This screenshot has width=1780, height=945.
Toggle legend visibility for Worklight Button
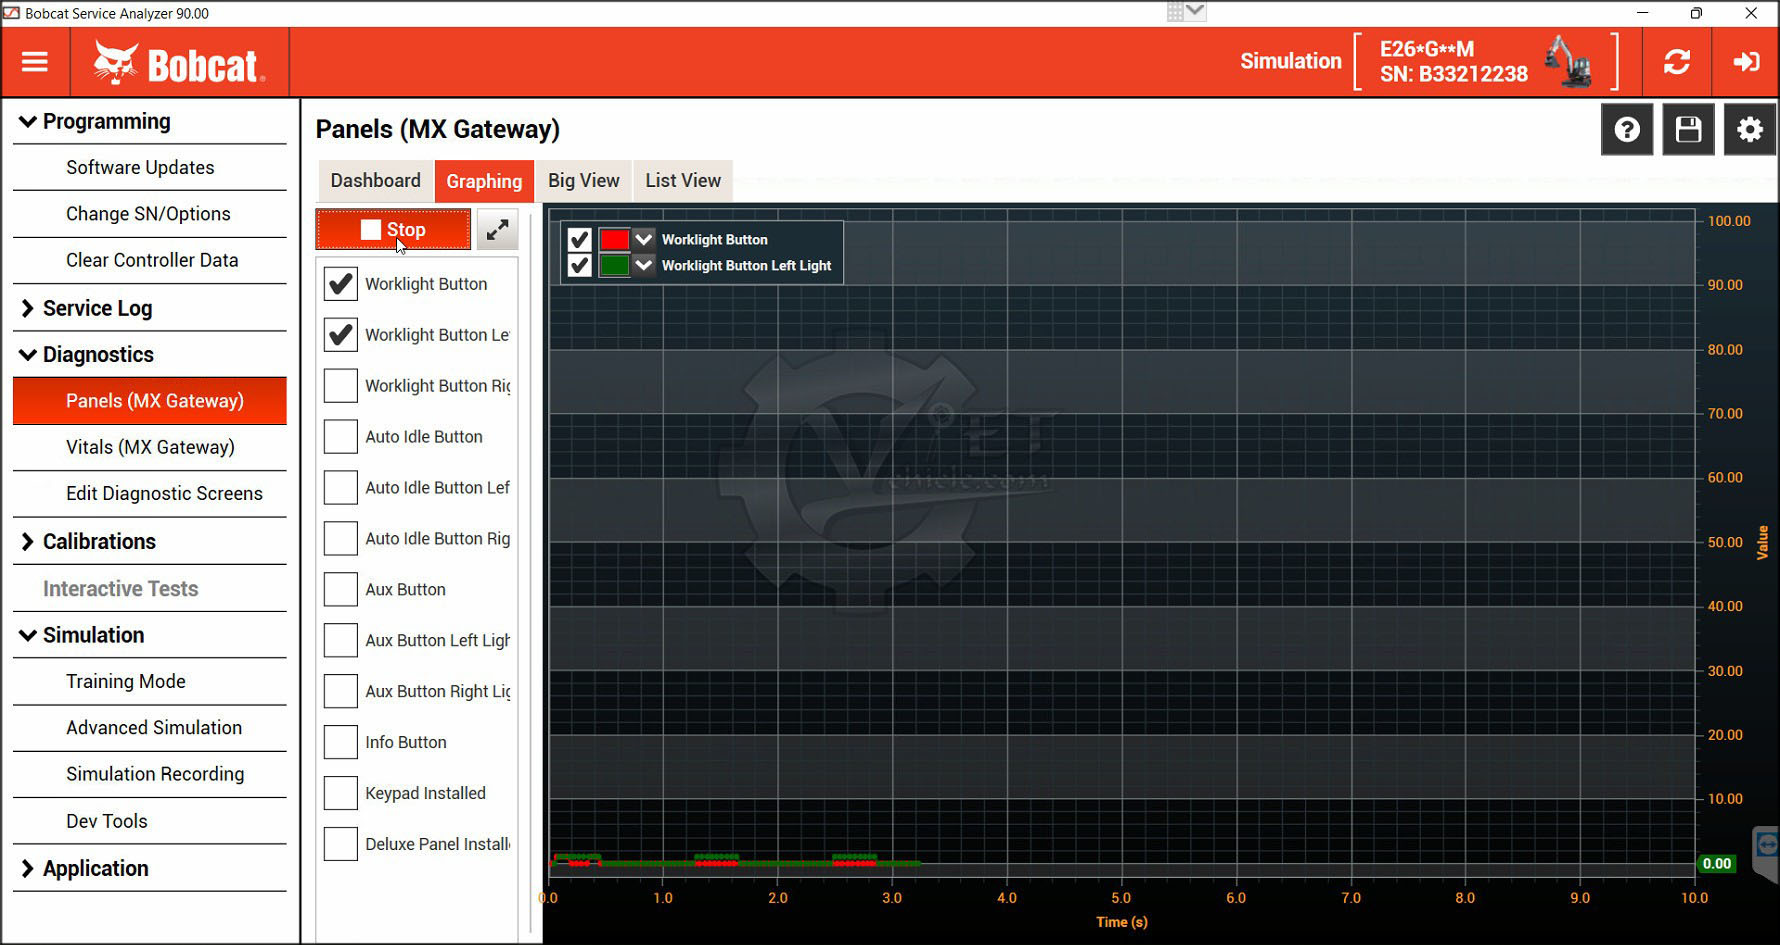579,239
